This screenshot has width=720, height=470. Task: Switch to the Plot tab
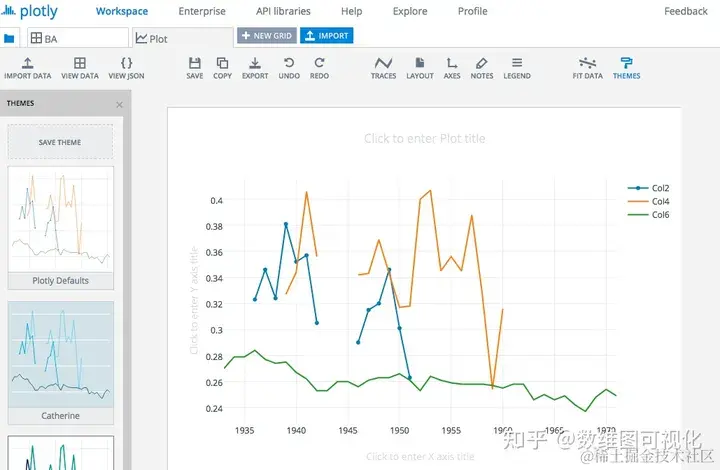183,38
